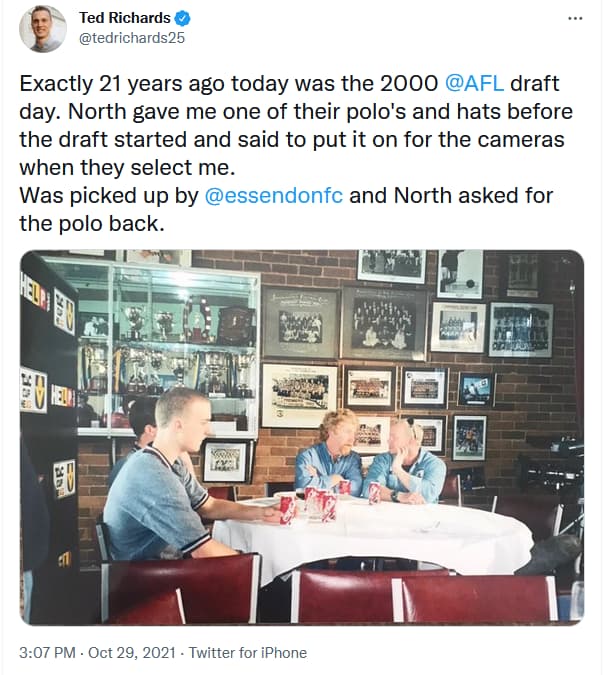Open Ted Richards' profile picture
The image size is (603, 675).
43,29
